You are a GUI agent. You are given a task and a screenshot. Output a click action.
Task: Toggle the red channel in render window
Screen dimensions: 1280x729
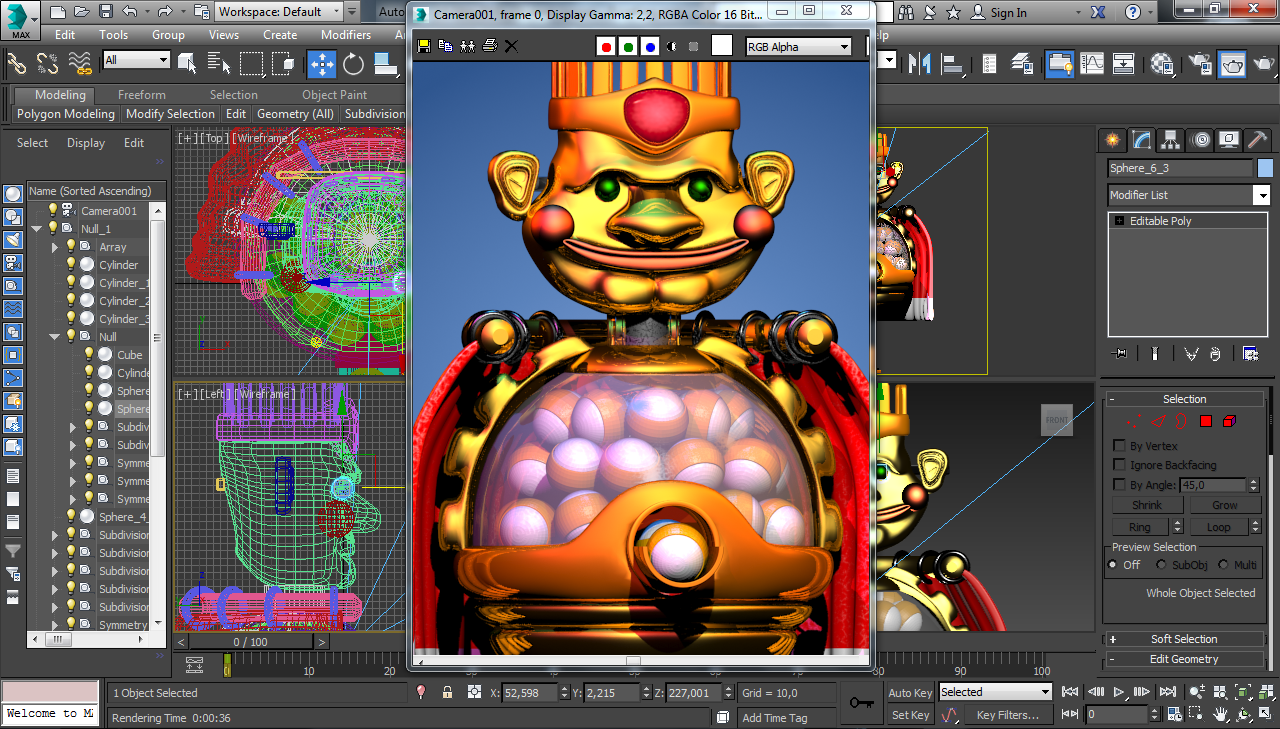pos(604,45)
